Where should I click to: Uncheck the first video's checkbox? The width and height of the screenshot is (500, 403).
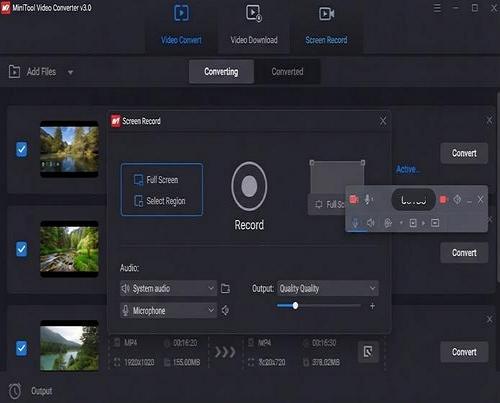point(22,149)
